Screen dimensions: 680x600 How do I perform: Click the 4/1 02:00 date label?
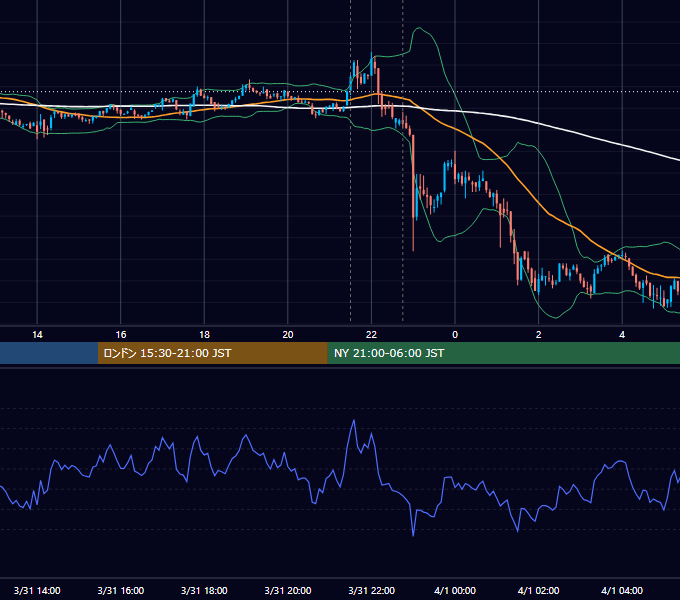click(x=539, y=590)
